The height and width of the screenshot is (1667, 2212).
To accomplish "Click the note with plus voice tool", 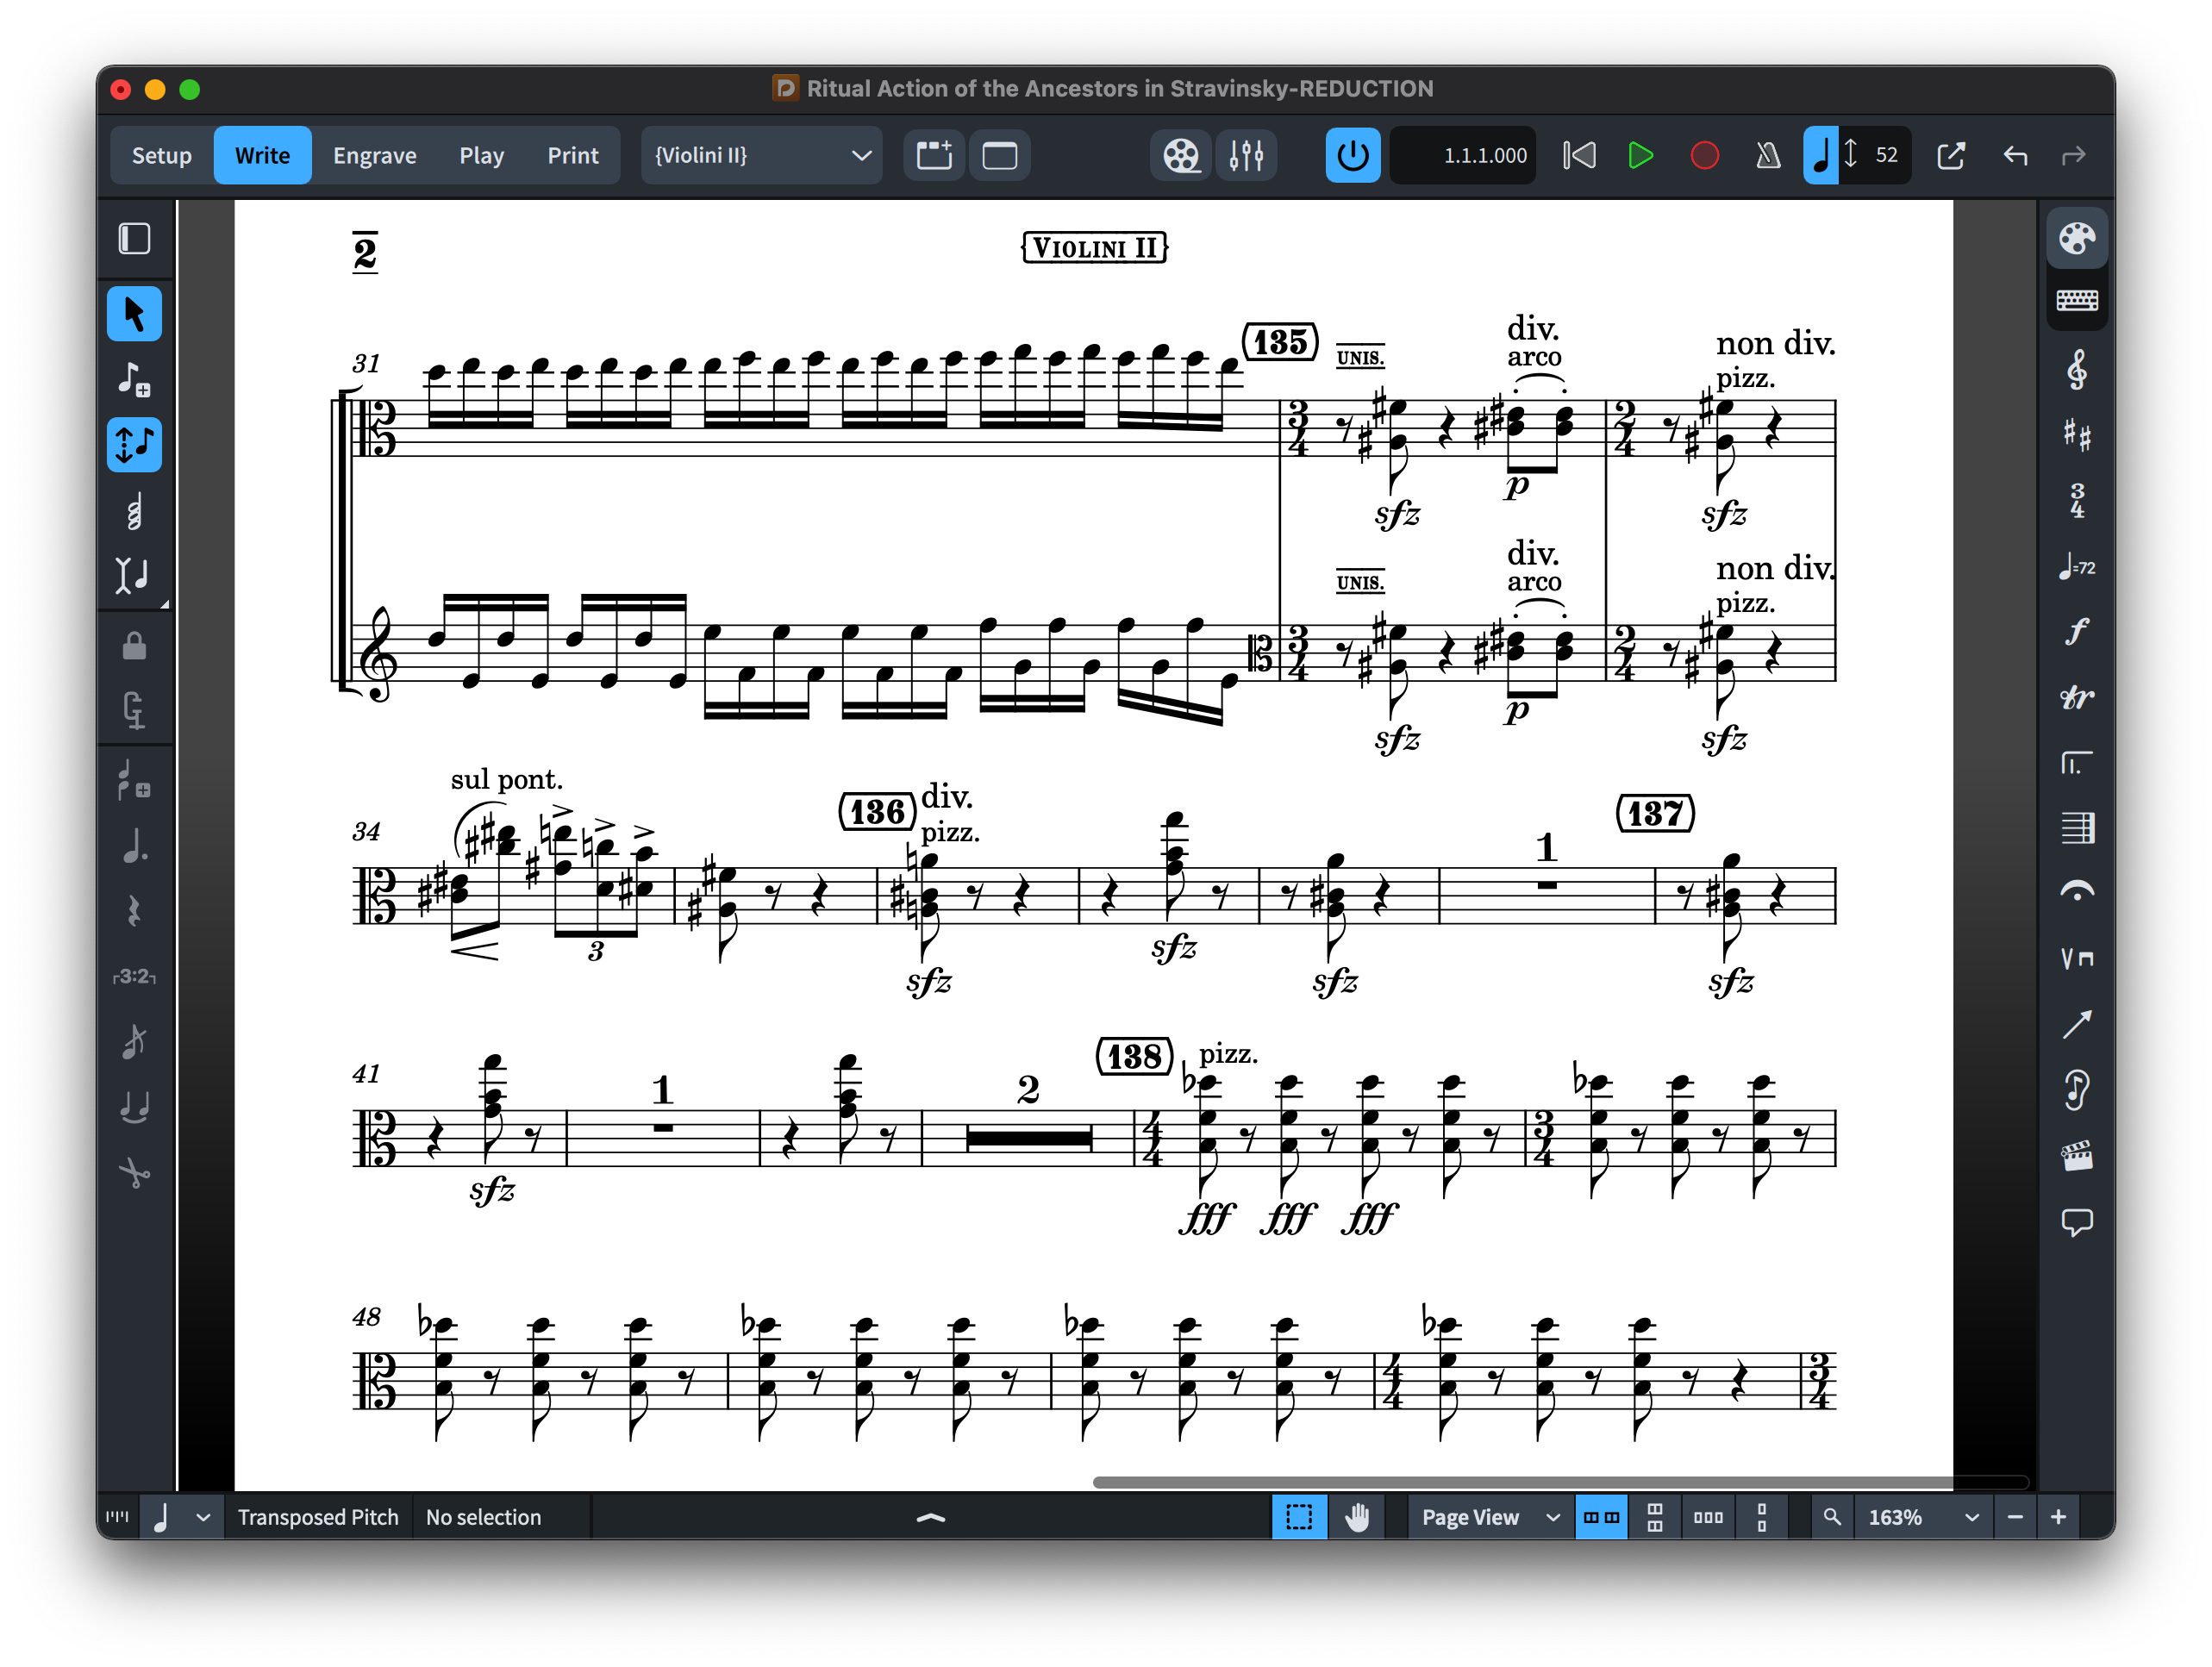I will 134,781.
